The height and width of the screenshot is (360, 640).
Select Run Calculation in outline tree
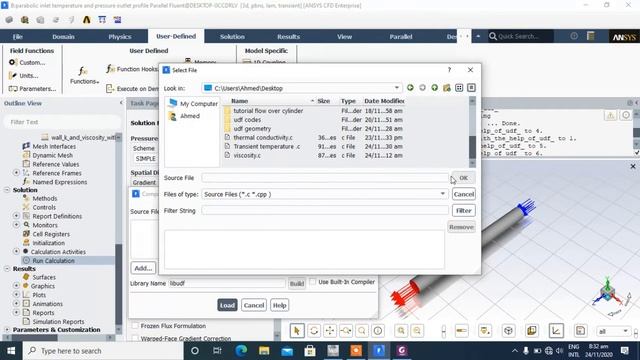tap(53, 260)
